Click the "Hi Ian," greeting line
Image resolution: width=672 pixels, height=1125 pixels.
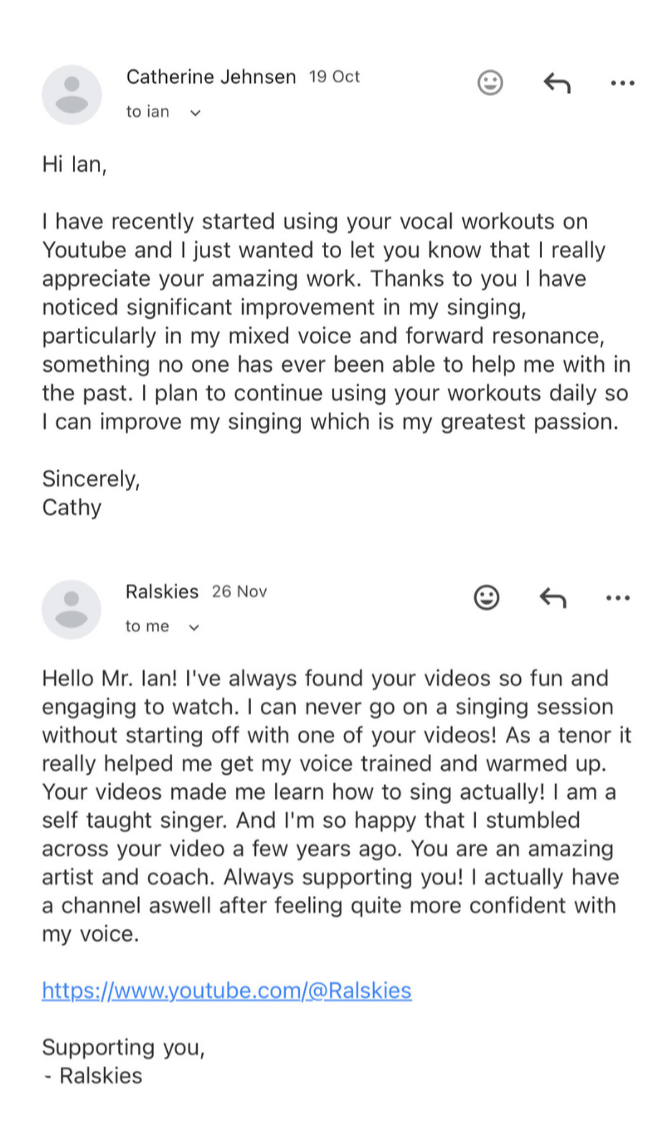point(74,164)
